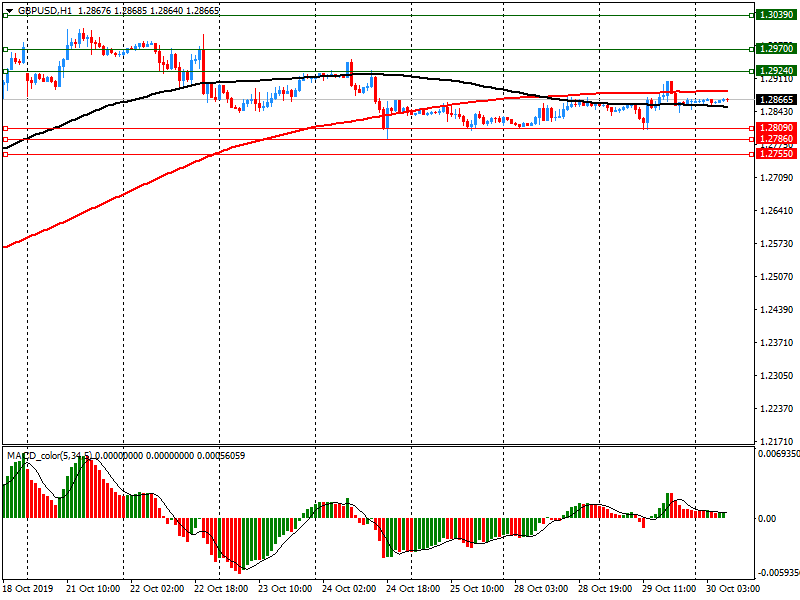This screenshot has height=600, width=800.
Task: Click the 1.23050 value on price scale
Action: 776,376
